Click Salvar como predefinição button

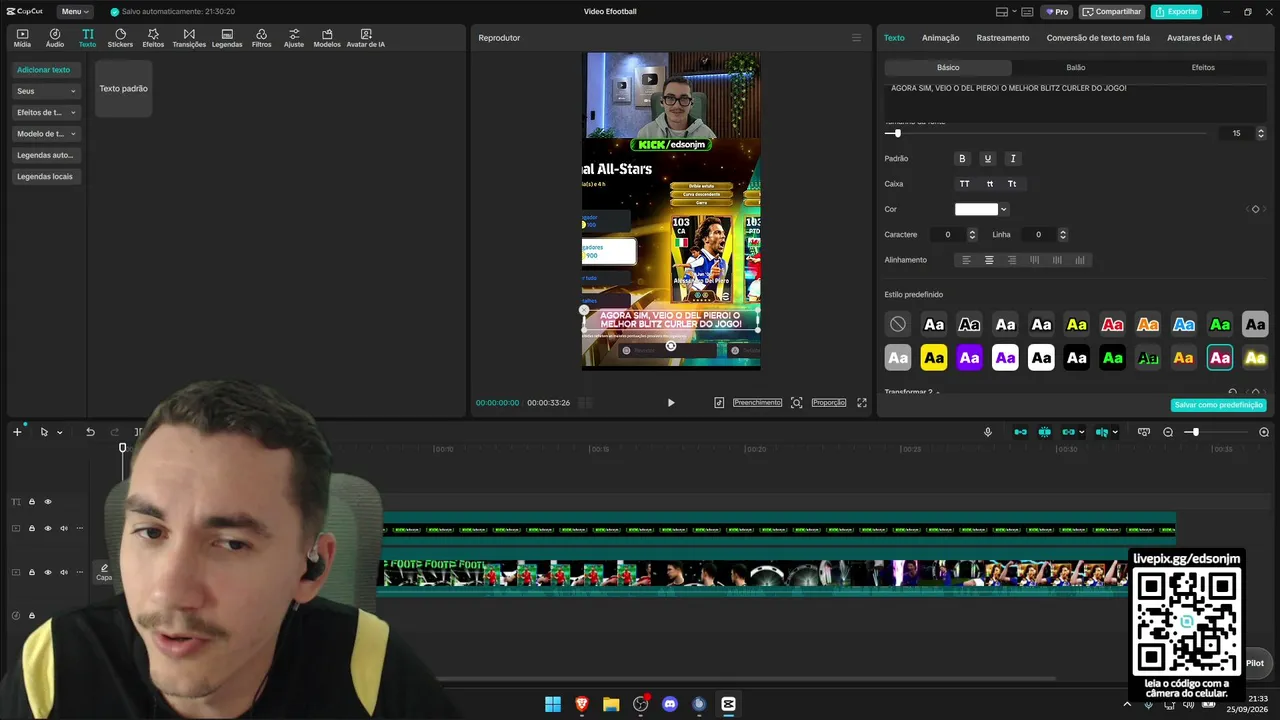tap(1219, 405)
